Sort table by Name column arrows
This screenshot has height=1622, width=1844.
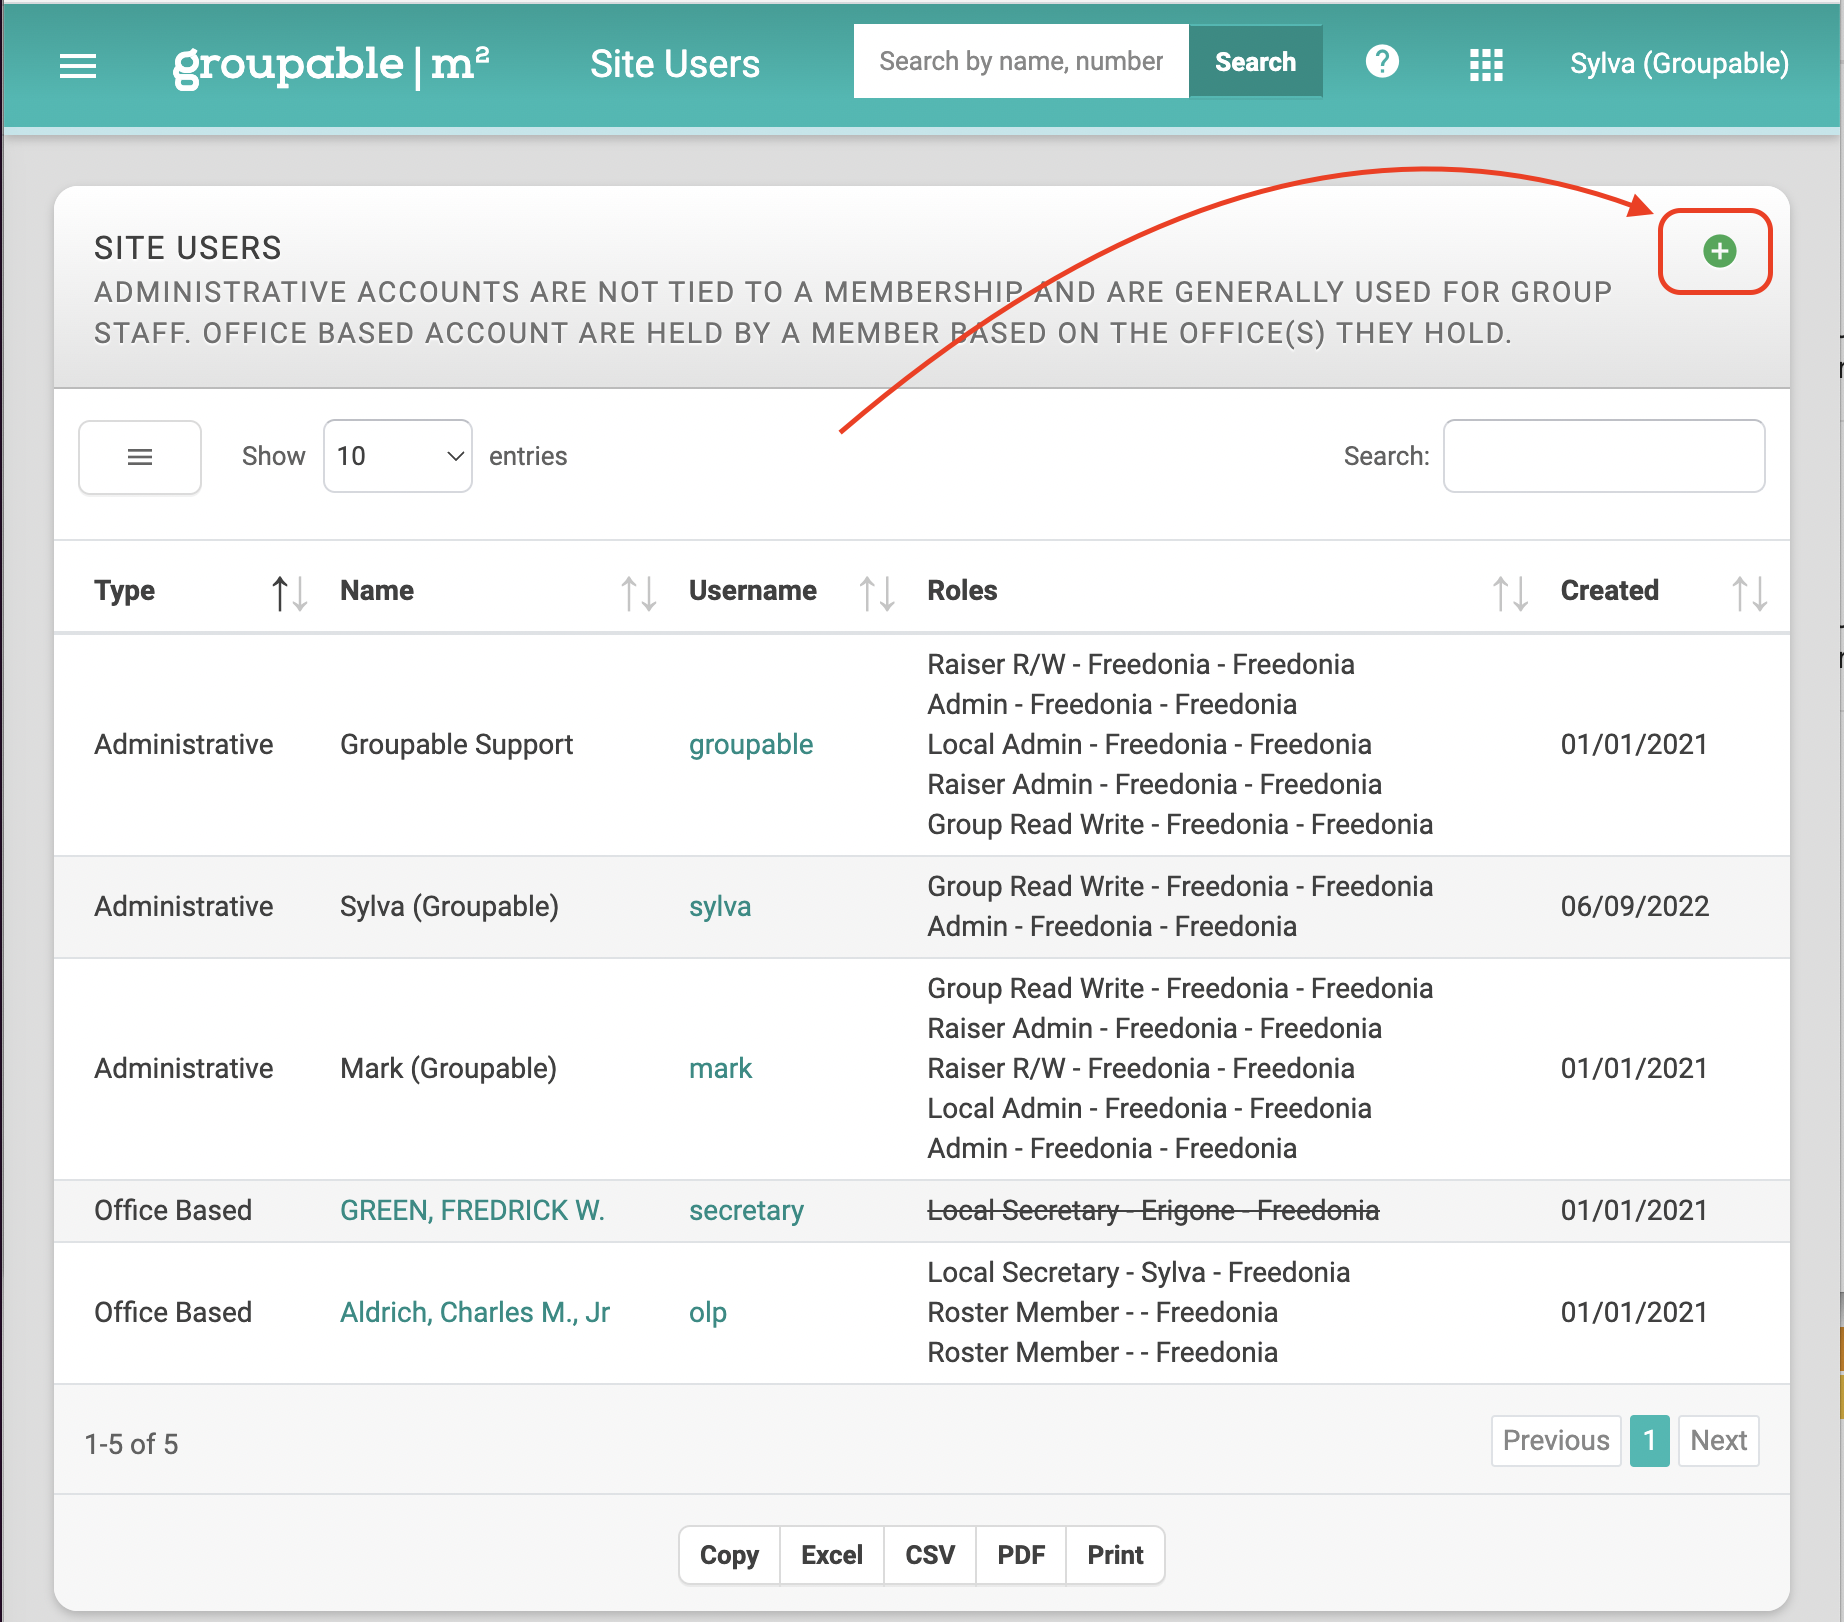(638, 593)
